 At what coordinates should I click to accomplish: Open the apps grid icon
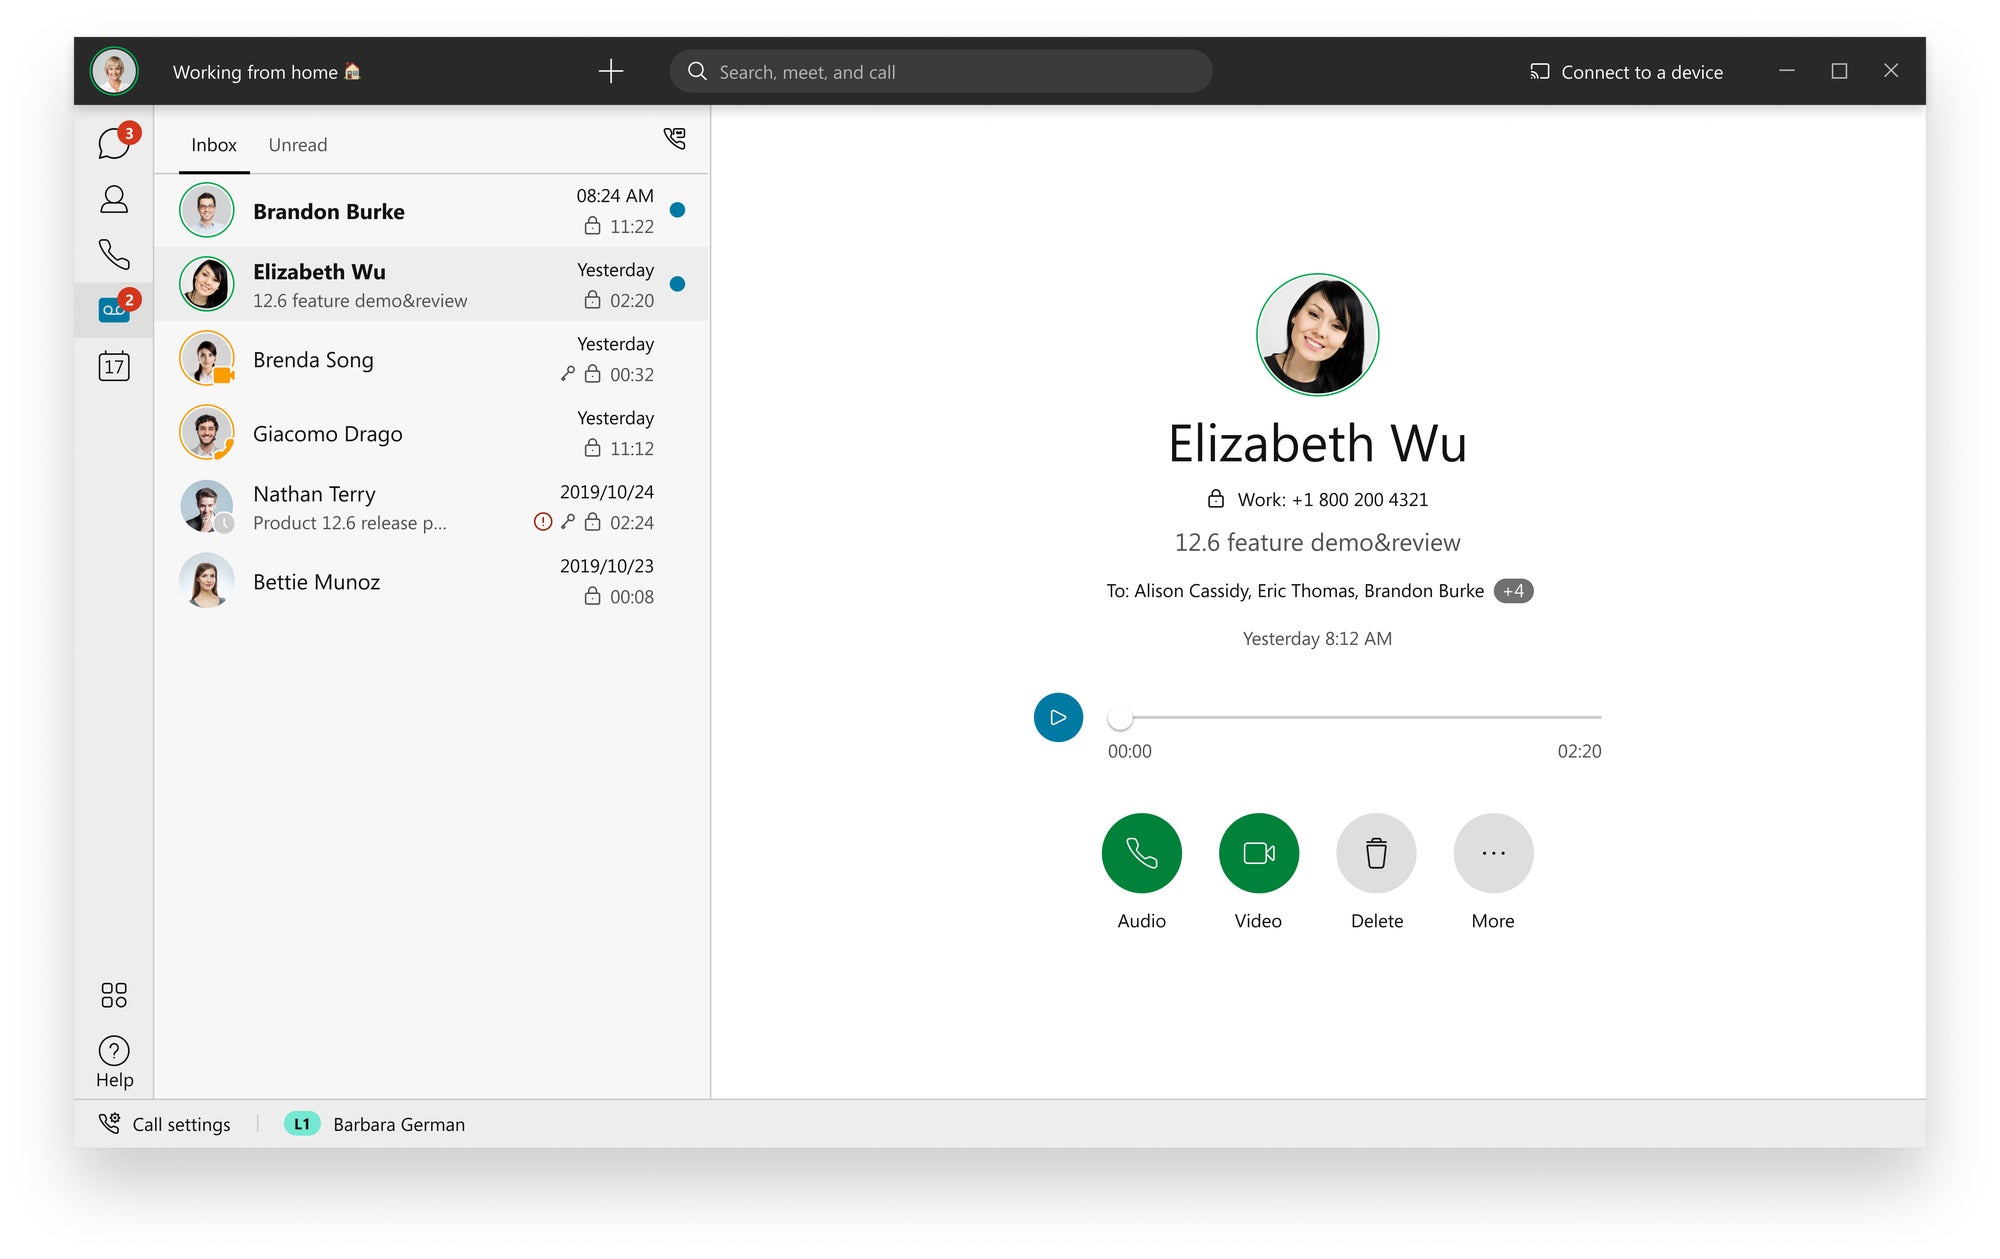(x=114, y=994)
